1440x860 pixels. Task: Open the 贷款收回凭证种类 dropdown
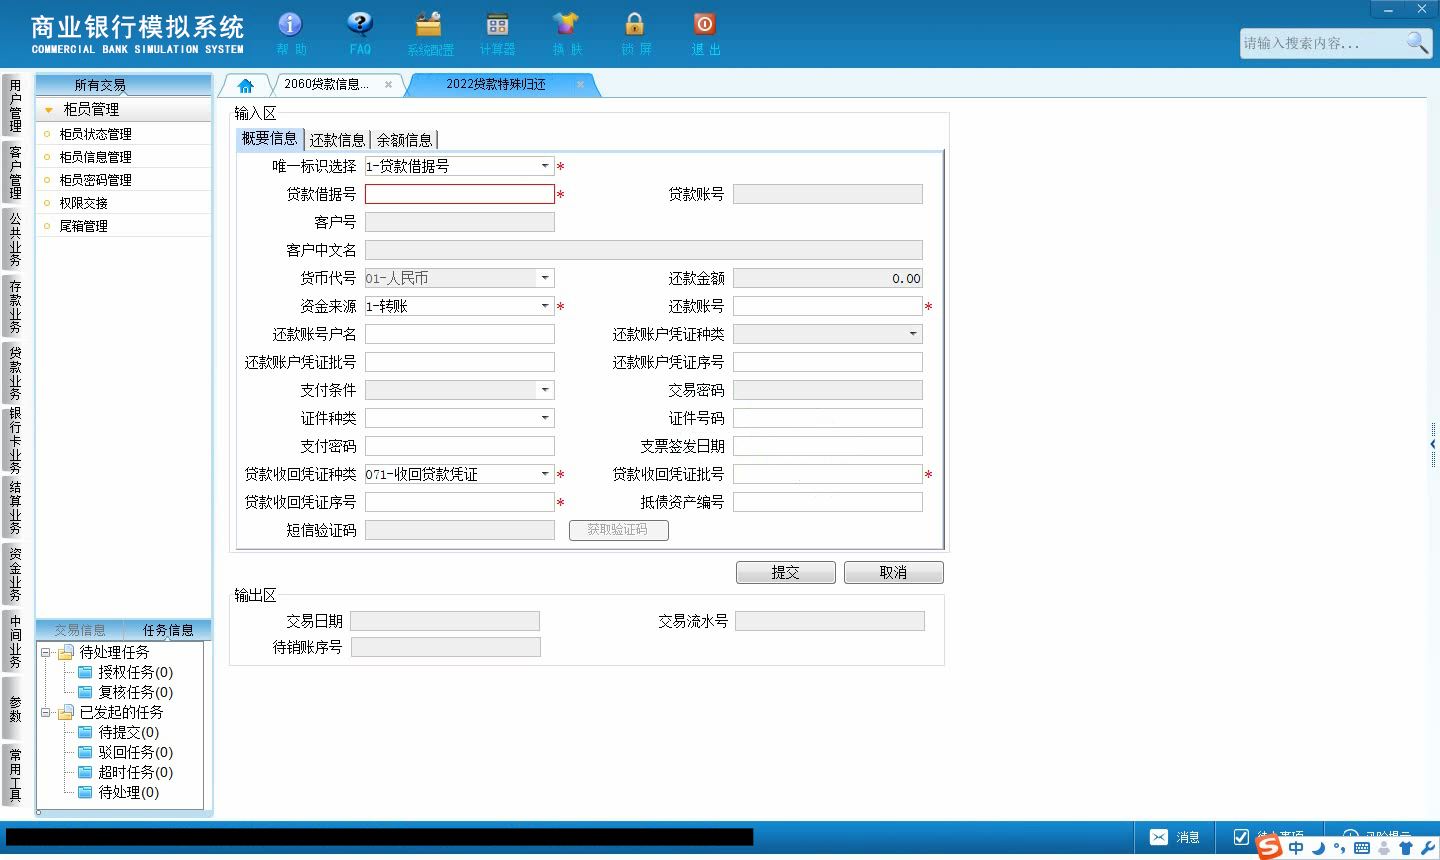[x=545, y=475]
